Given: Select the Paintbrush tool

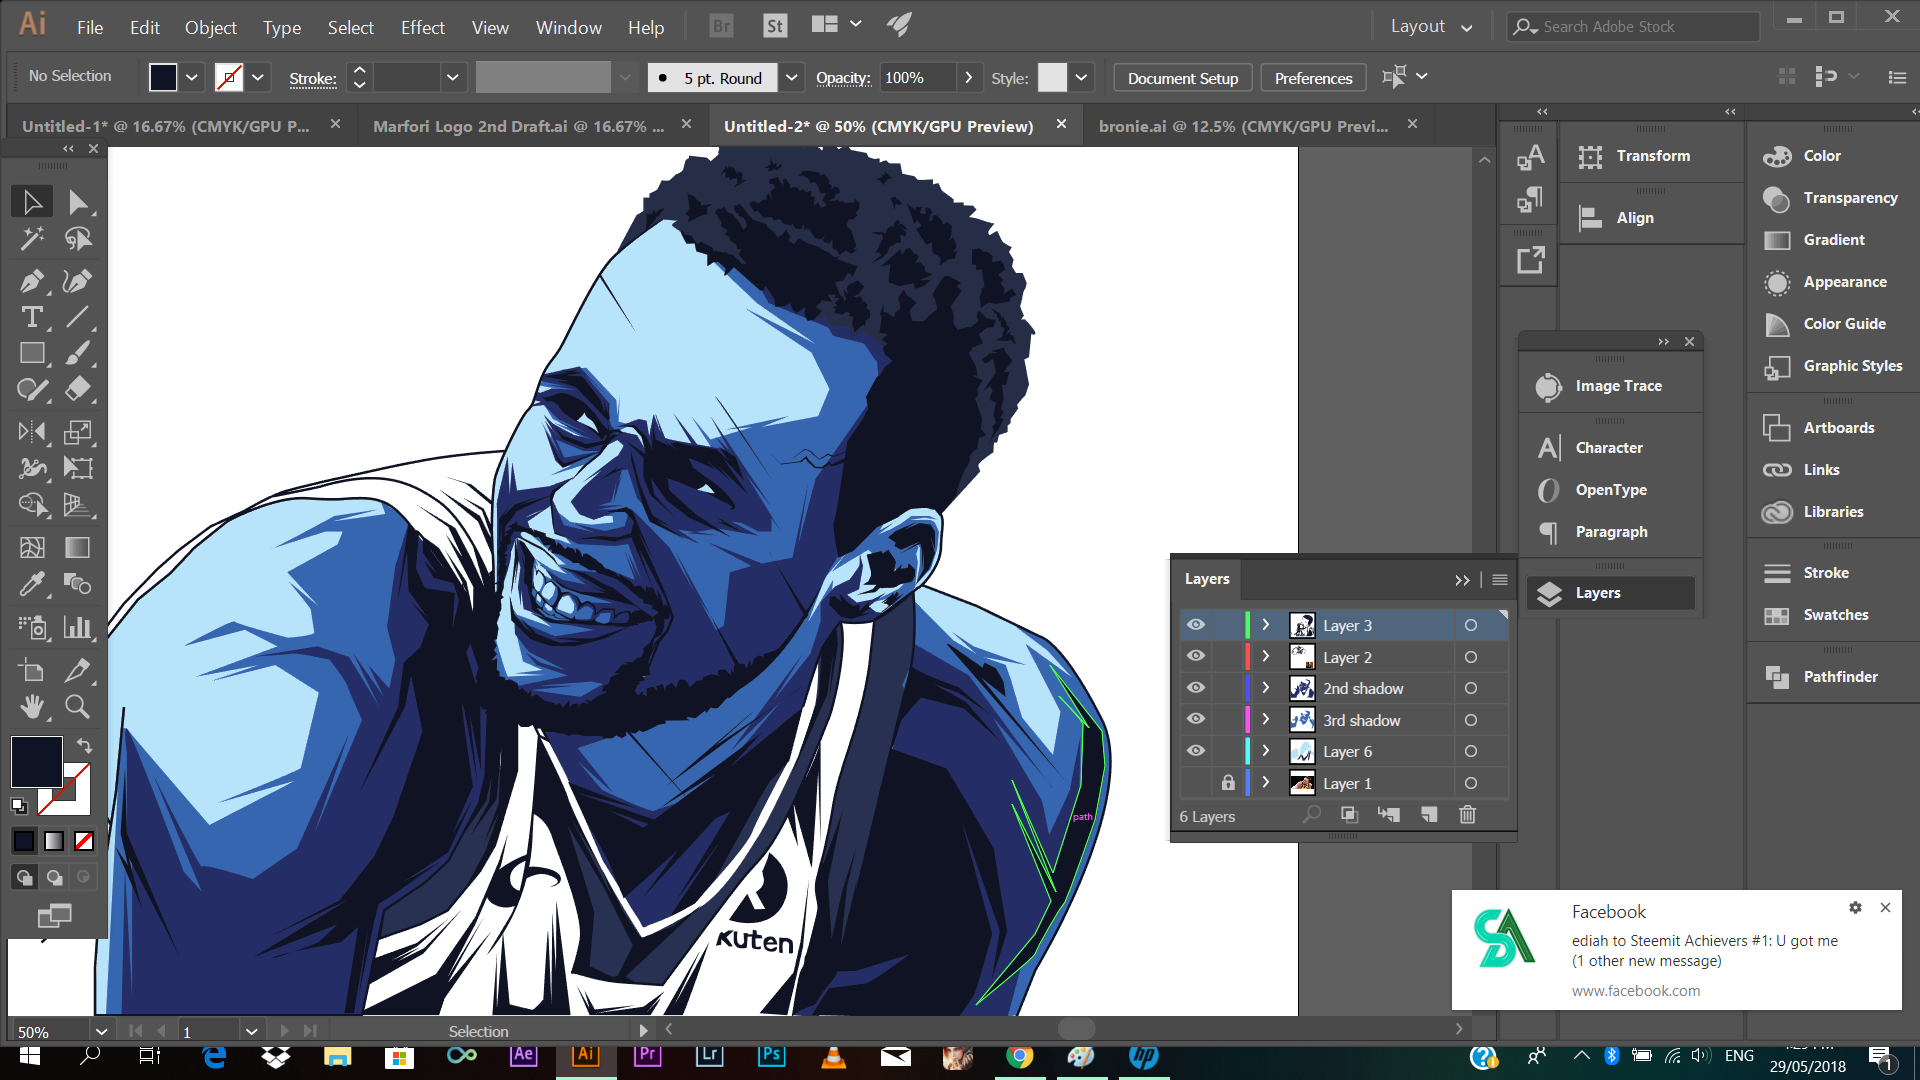Looking at the screenshot, I should click(78, 353).
